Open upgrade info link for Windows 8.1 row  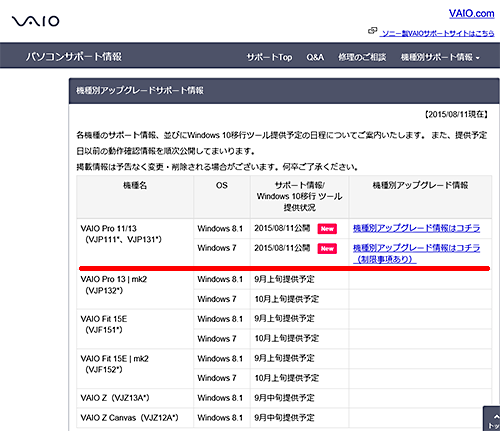[416, 228]
